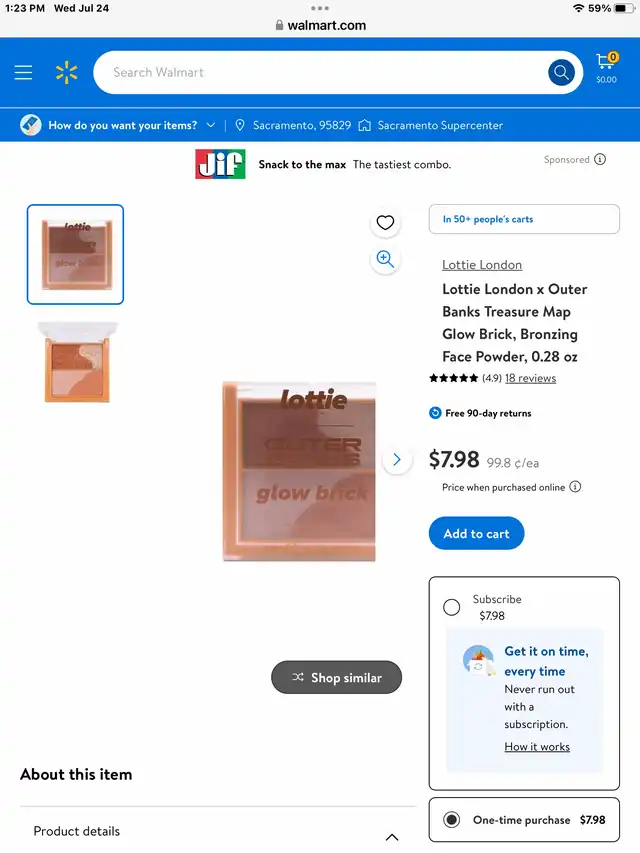Show next product image with arrow
This screenshot has width=640, height=853.
tap(397, 460)
